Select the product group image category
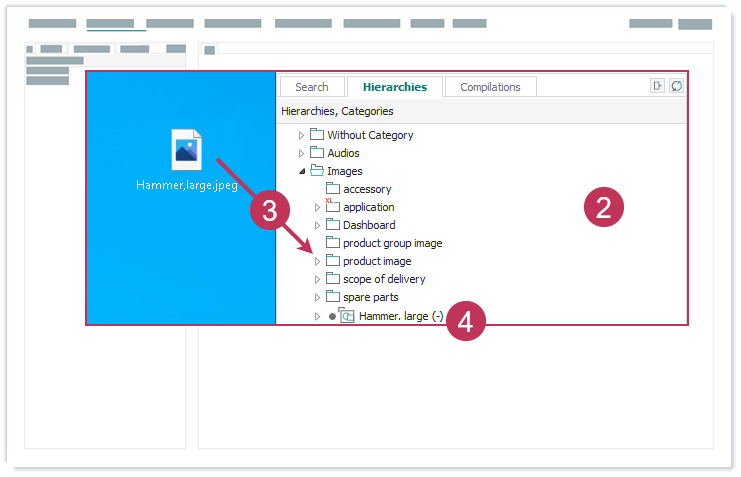The width and height of the screenshot is (741, 477). (392, 243)
